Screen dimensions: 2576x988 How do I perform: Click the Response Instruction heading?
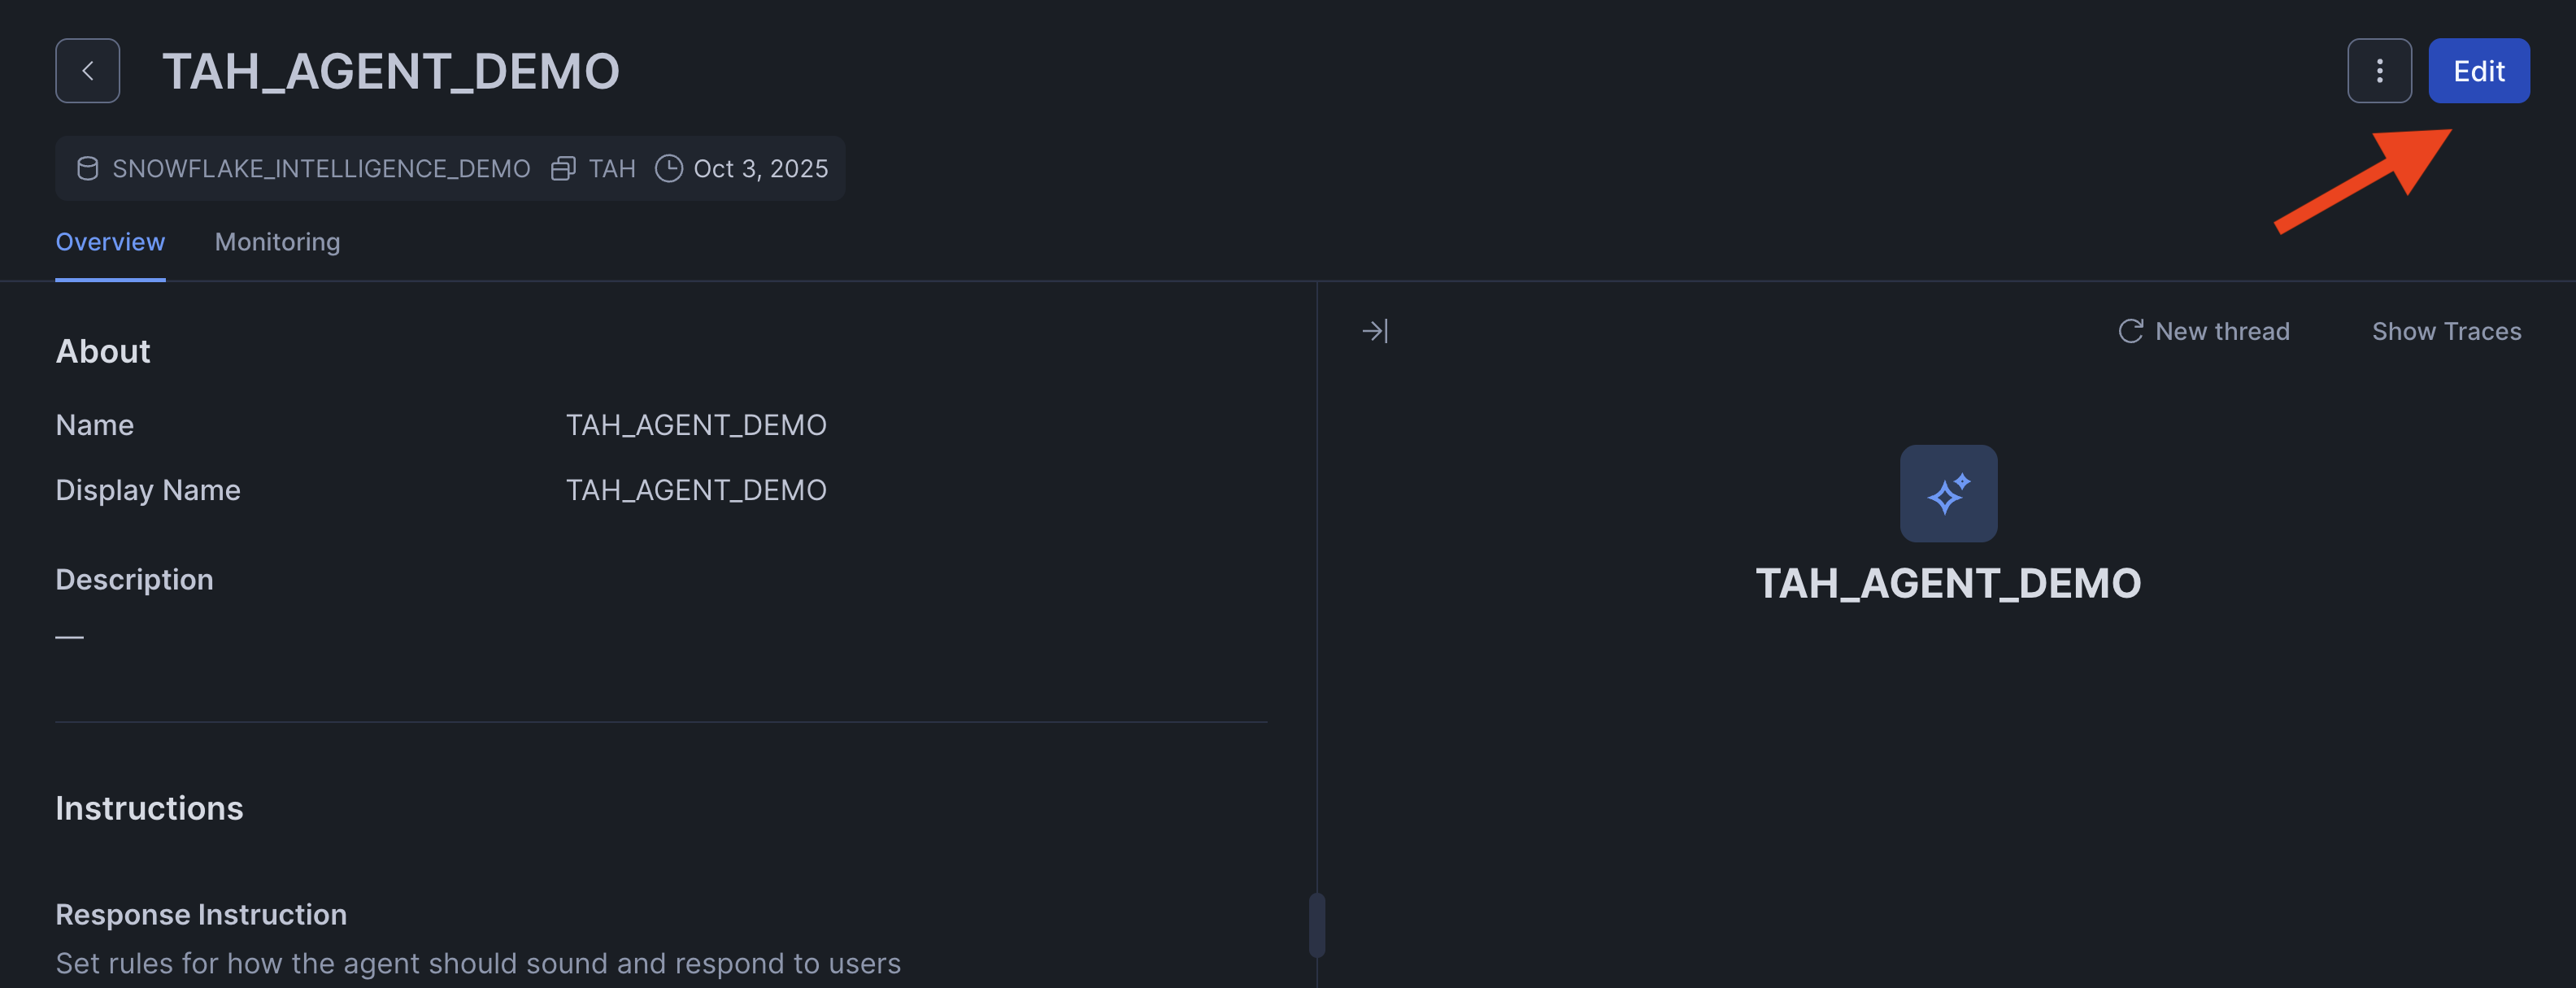pos(201,914)
